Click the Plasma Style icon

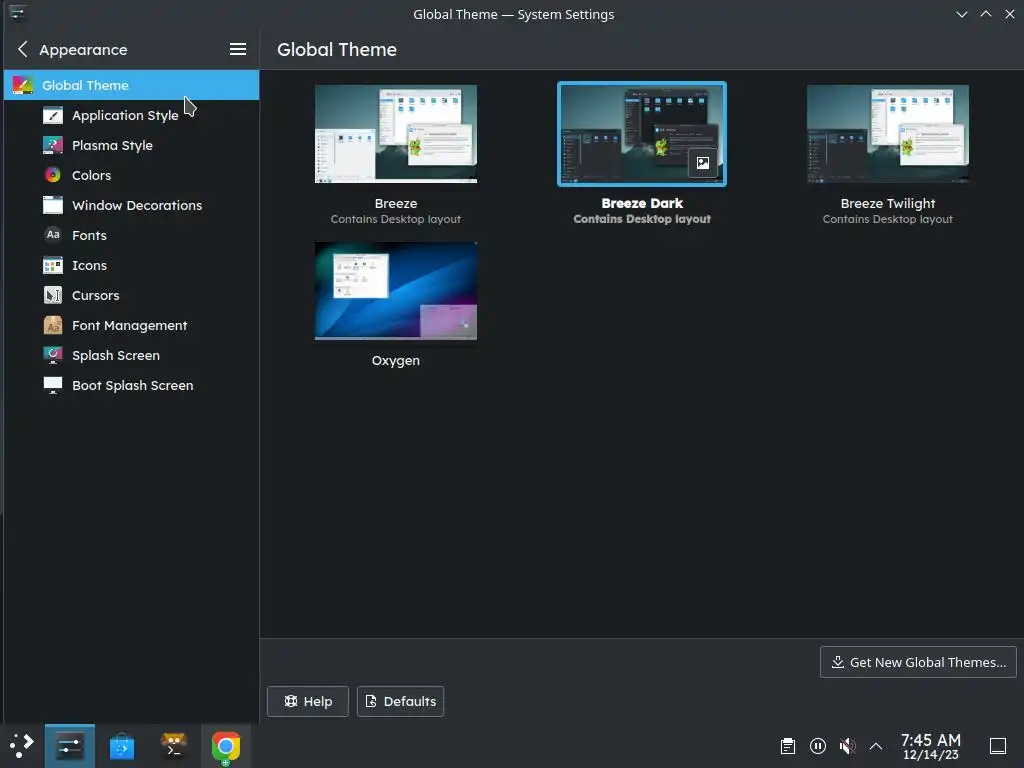click(x=52, y=145)
